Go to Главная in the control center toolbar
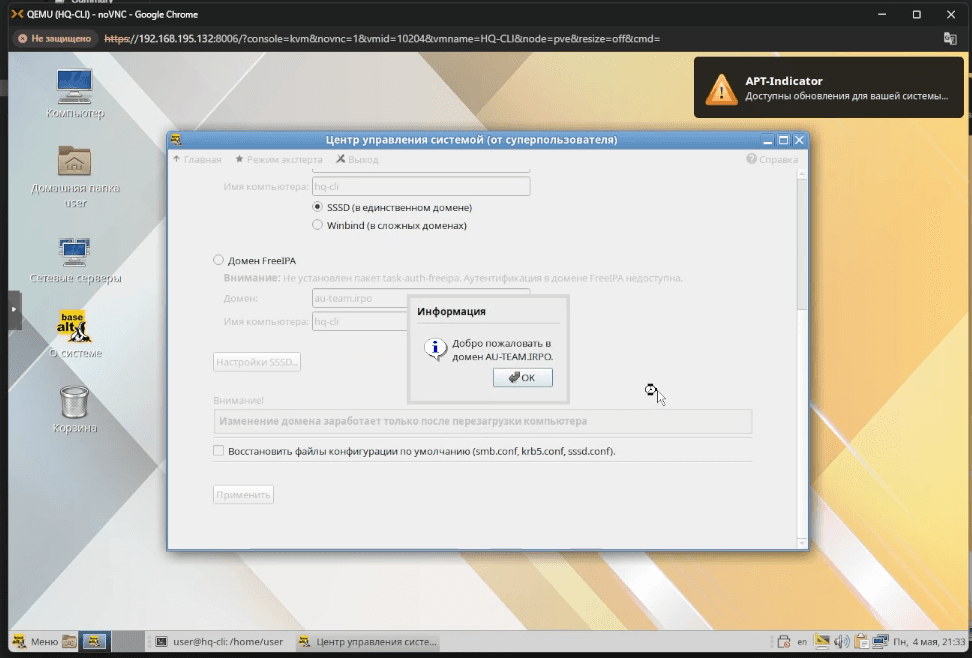This screenshot has height=658, width=972. [197, 159]
